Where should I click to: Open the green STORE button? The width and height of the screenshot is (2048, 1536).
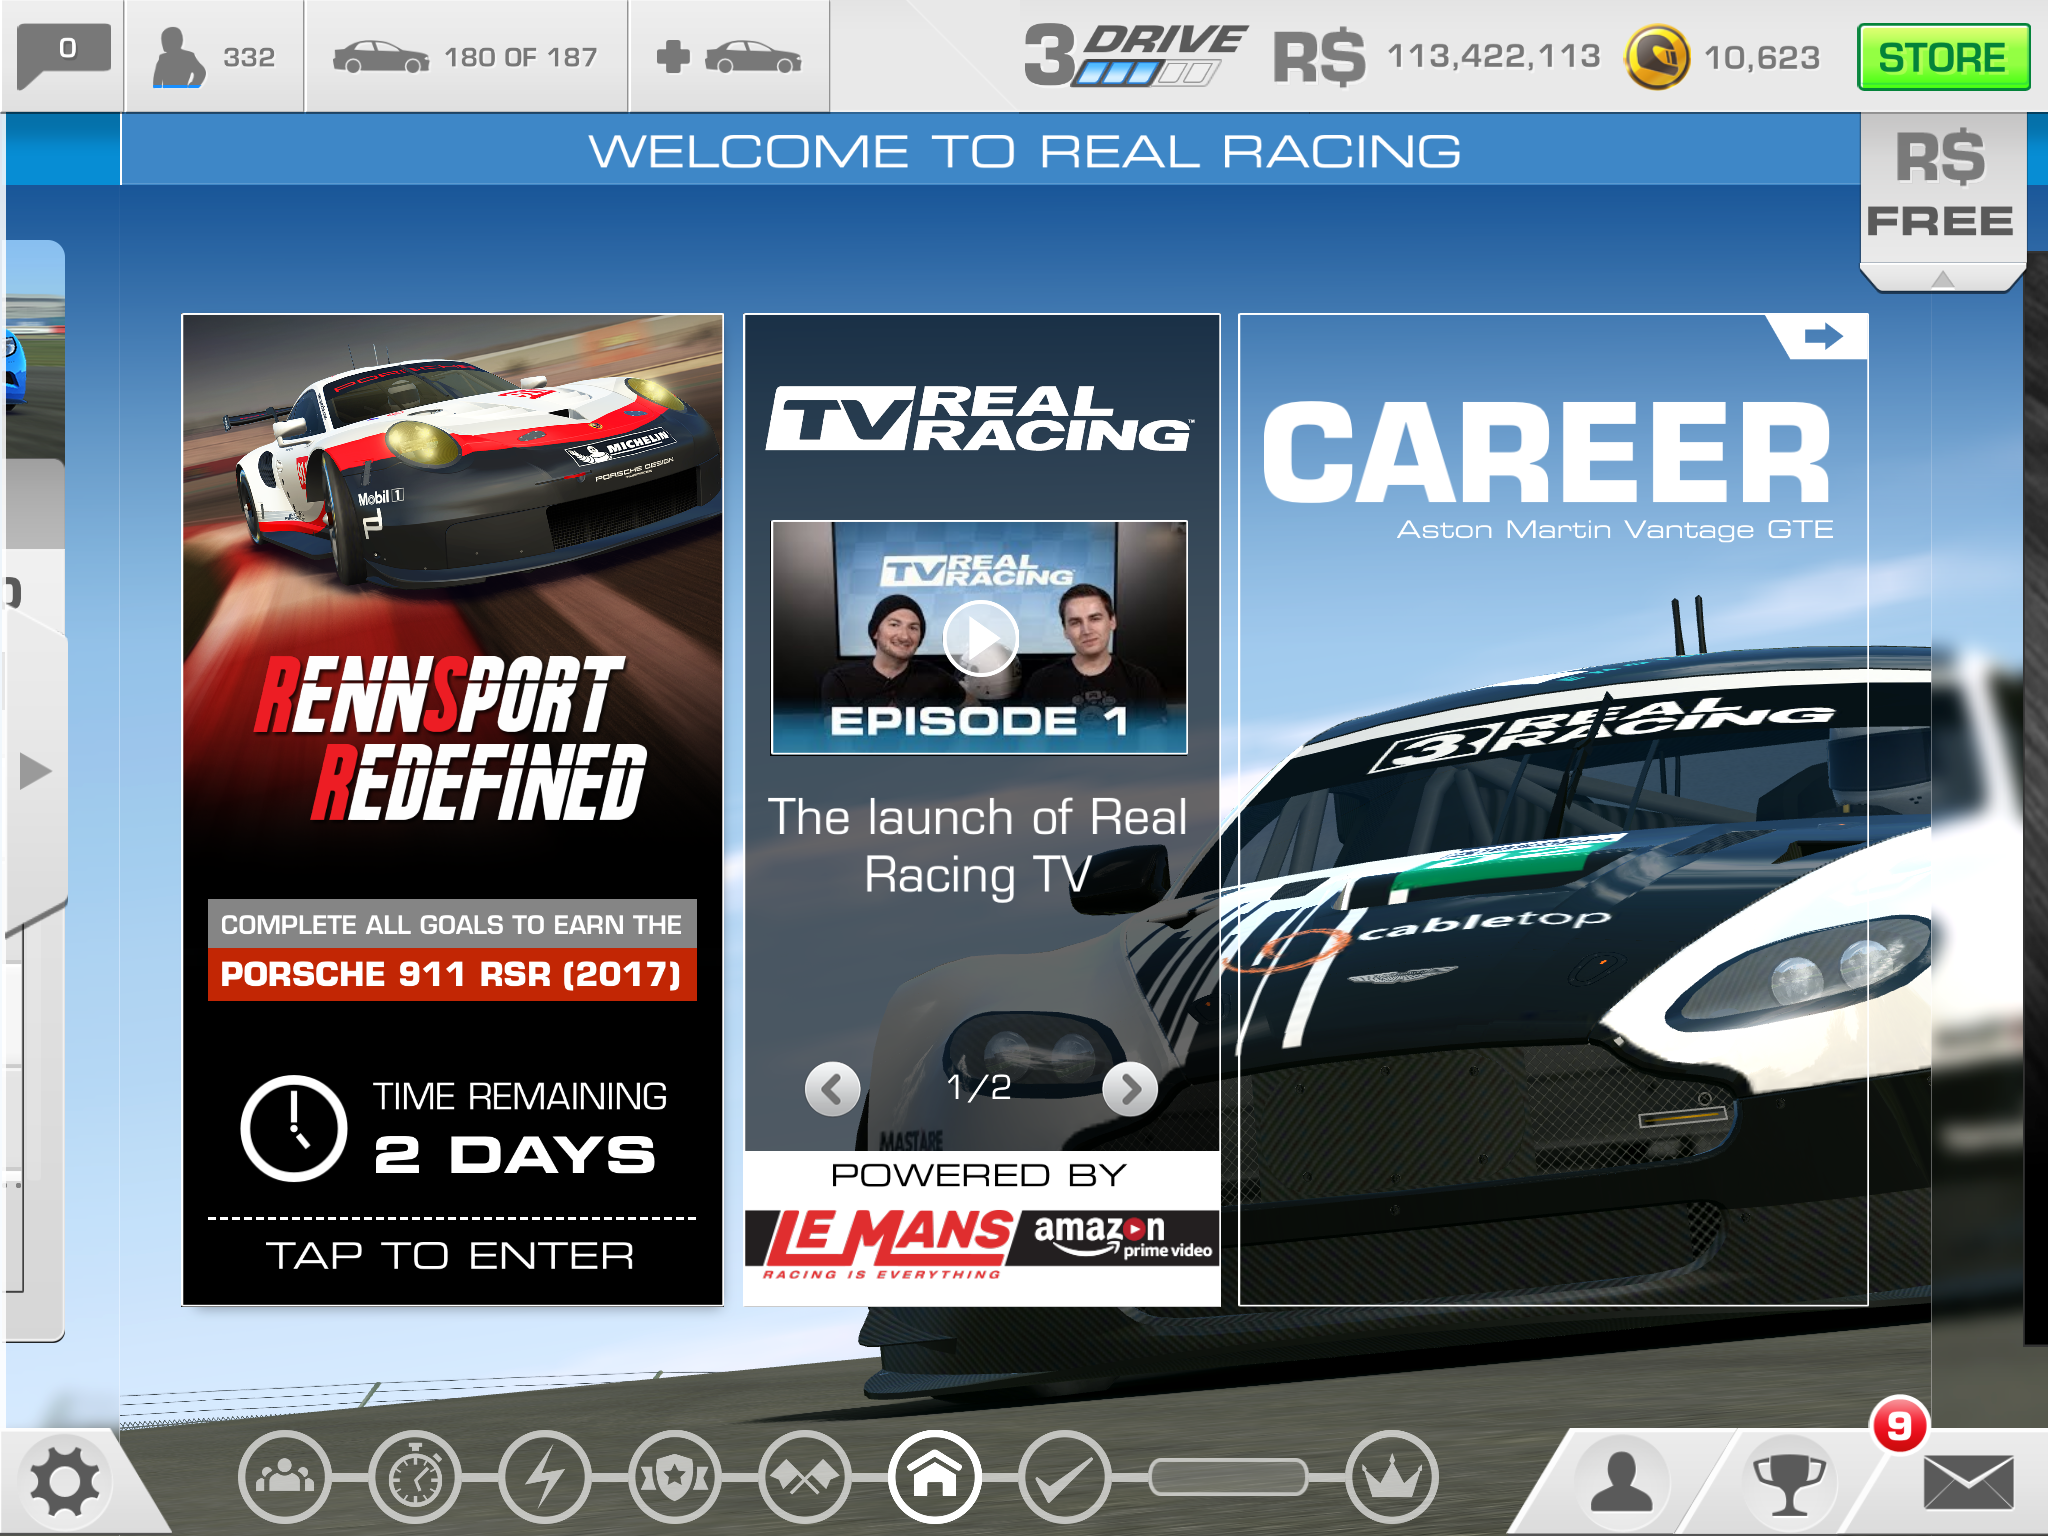(1943, 57)
